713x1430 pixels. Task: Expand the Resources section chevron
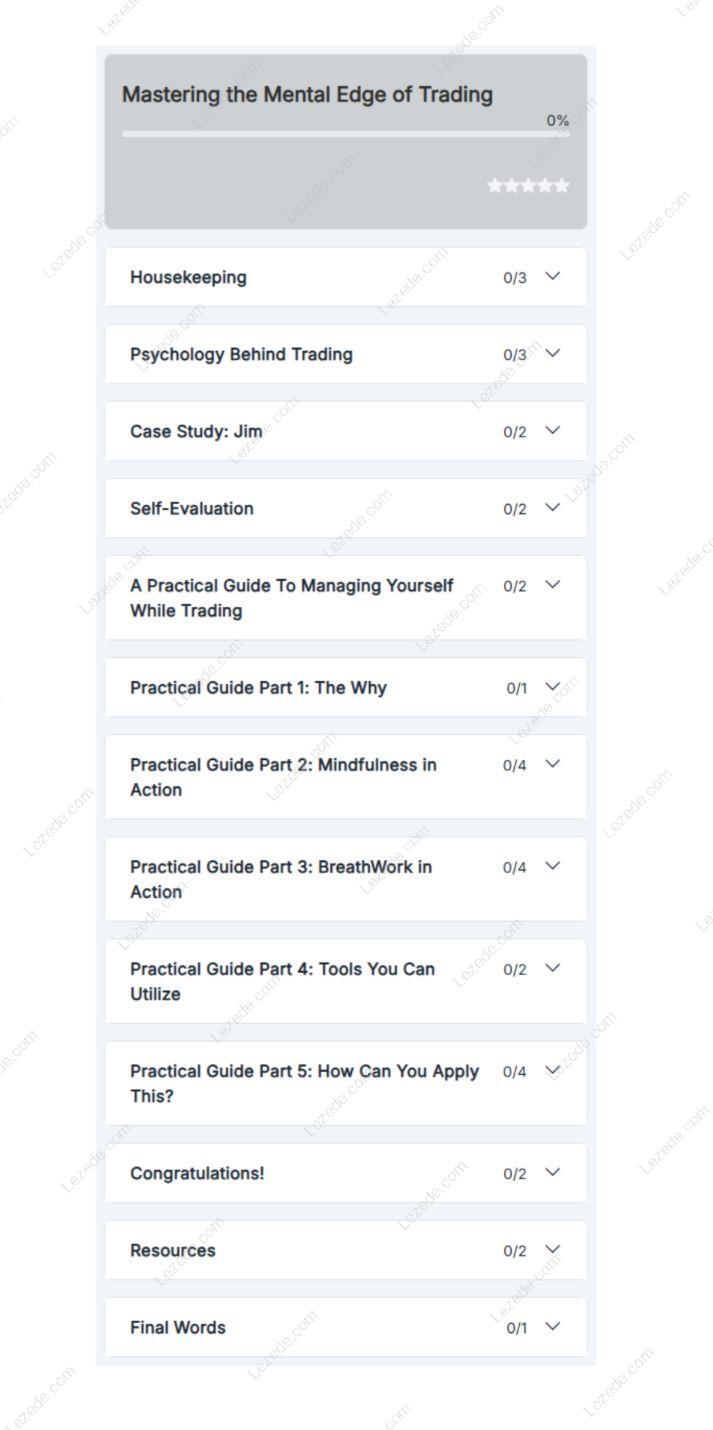pos(552,1249)
